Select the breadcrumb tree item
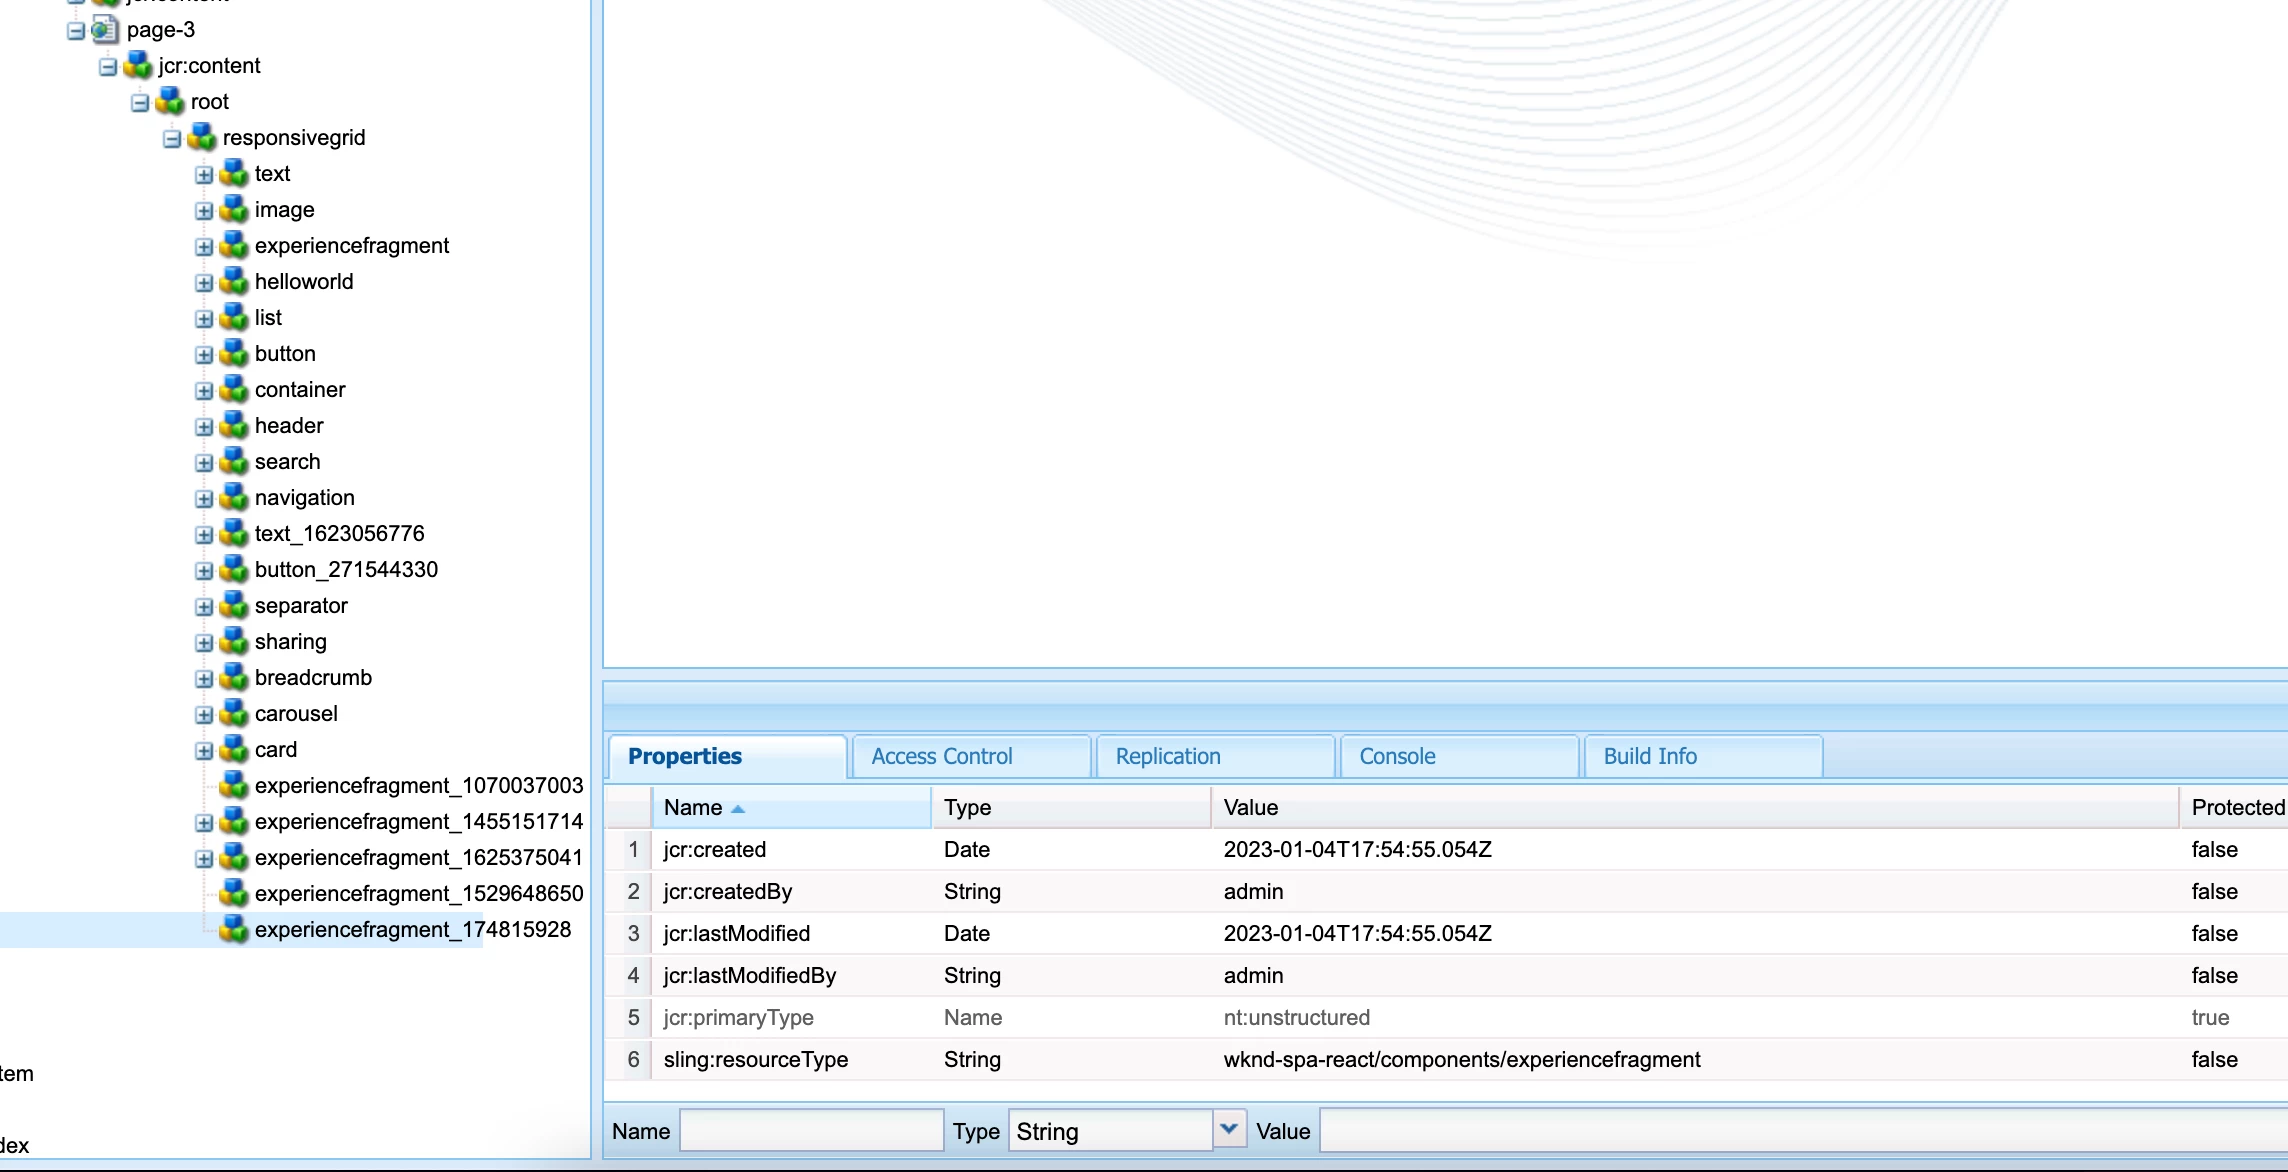This screenshot has width=2288, height=1172. (x=313, y=678)
